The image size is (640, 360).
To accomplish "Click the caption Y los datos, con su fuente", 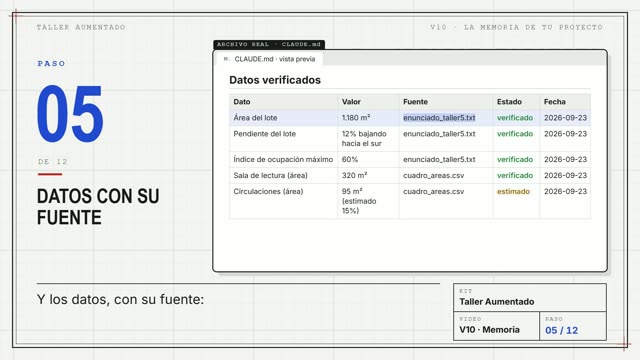I will pos(120,299).
